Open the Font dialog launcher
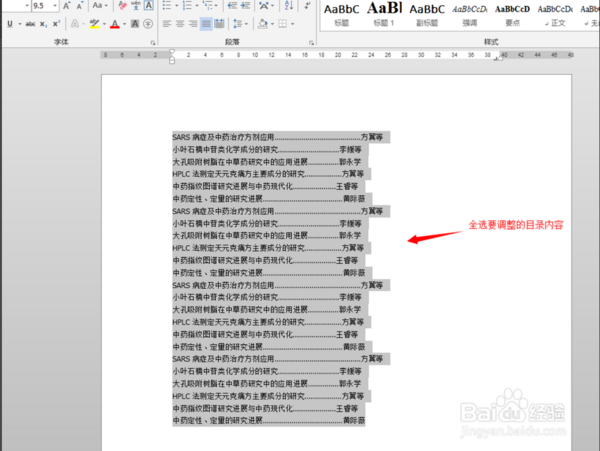Image resolution: width=600 pixels, height=451 pixels. (x=153, y=43)
